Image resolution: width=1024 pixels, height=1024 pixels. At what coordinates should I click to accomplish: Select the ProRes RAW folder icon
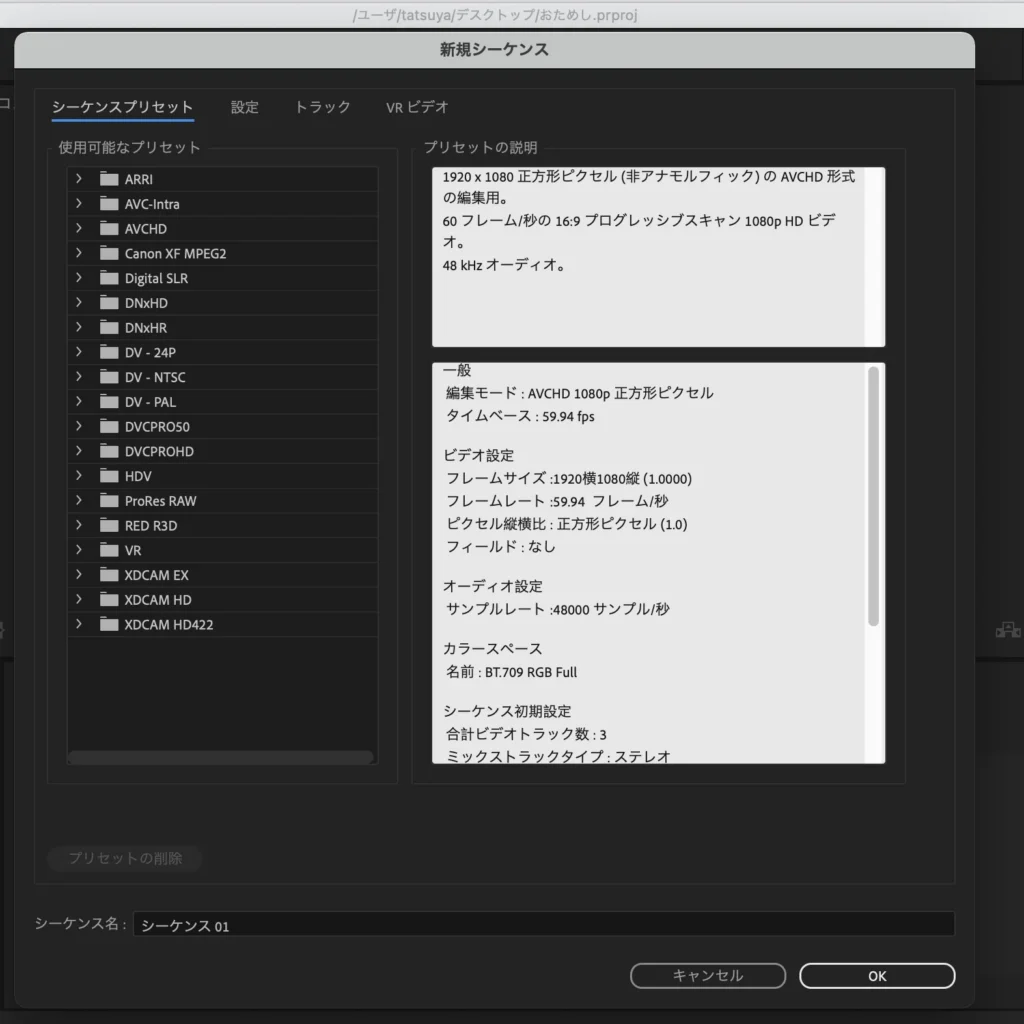click(x=109, y=501)
